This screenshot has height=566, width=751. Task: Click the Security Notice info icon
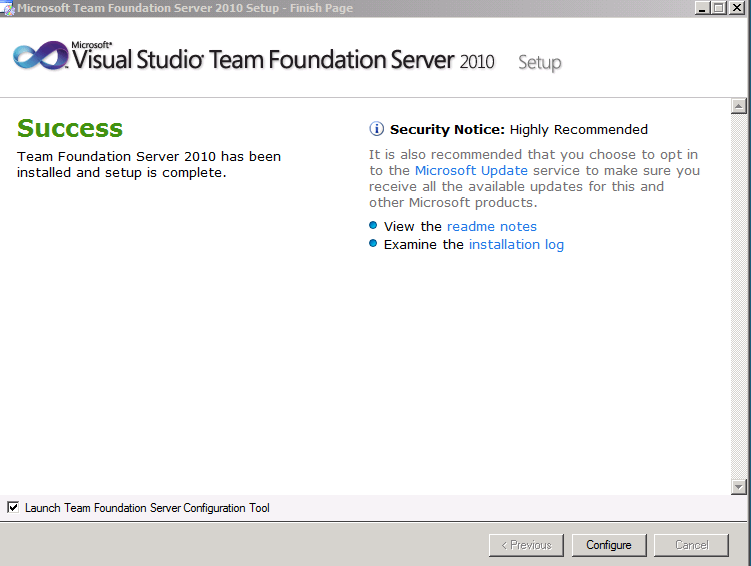click(x=377, y=129)
